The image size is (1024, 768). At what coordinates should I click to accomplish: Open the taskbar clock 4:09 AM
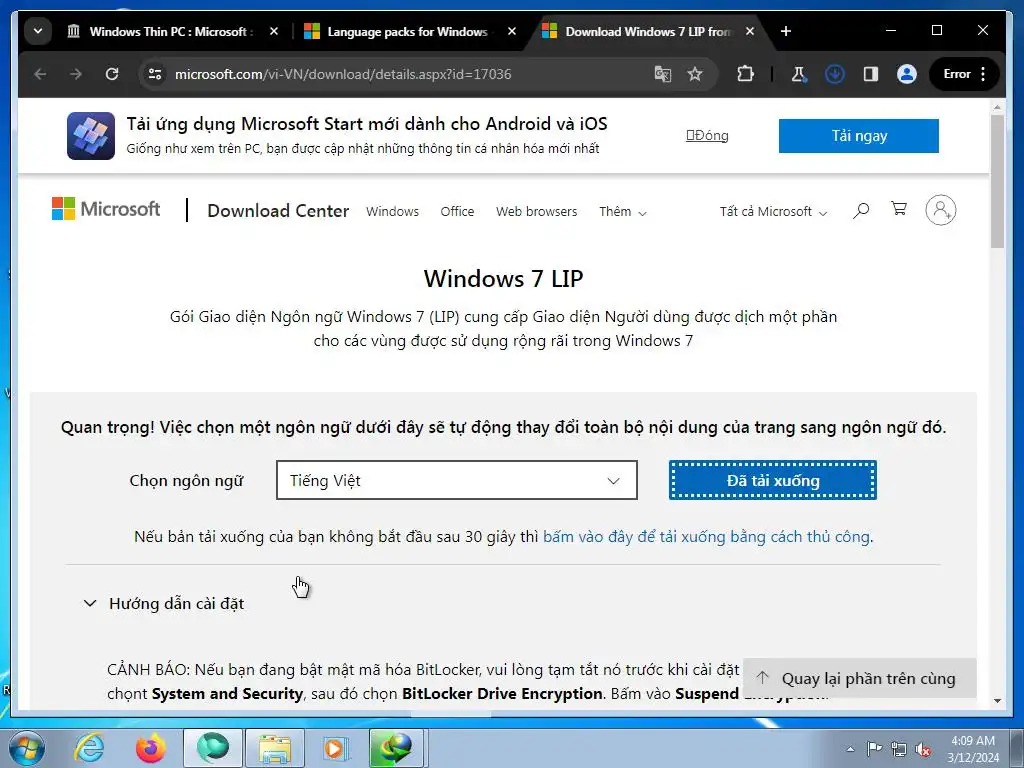click(x=973, y=749)
